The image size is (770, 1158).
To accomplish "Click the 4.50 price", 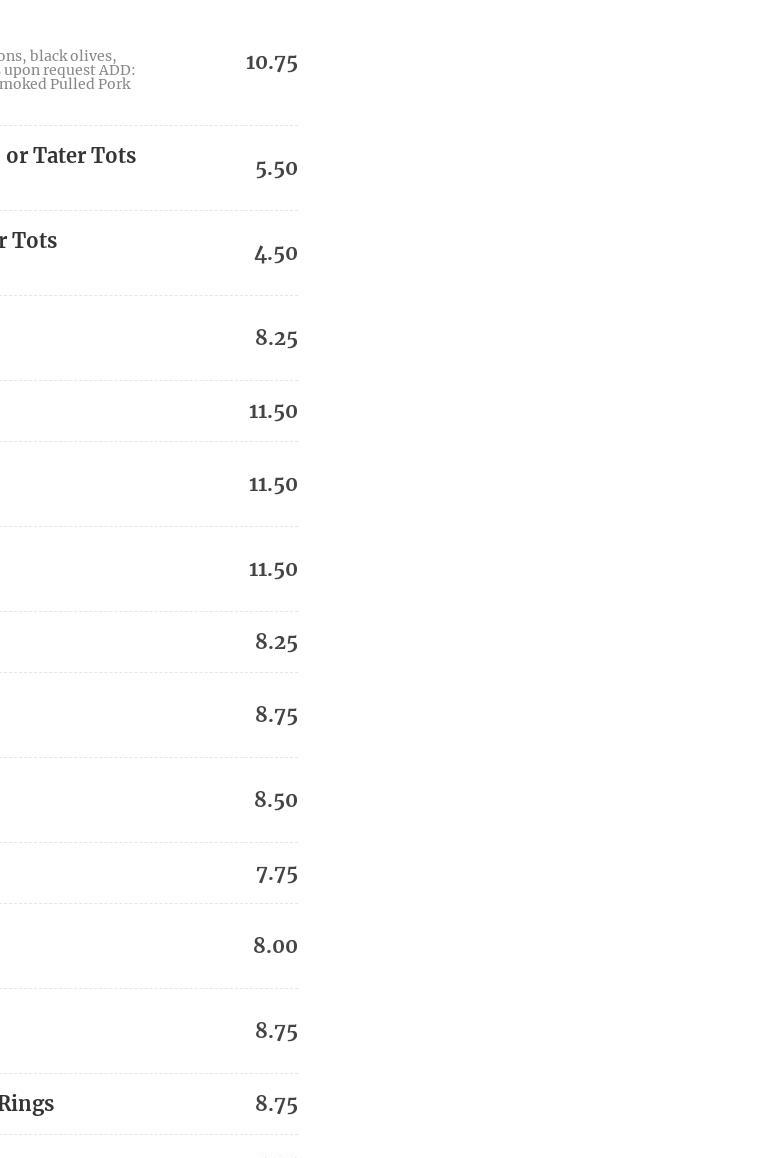I will pos(275,253).
